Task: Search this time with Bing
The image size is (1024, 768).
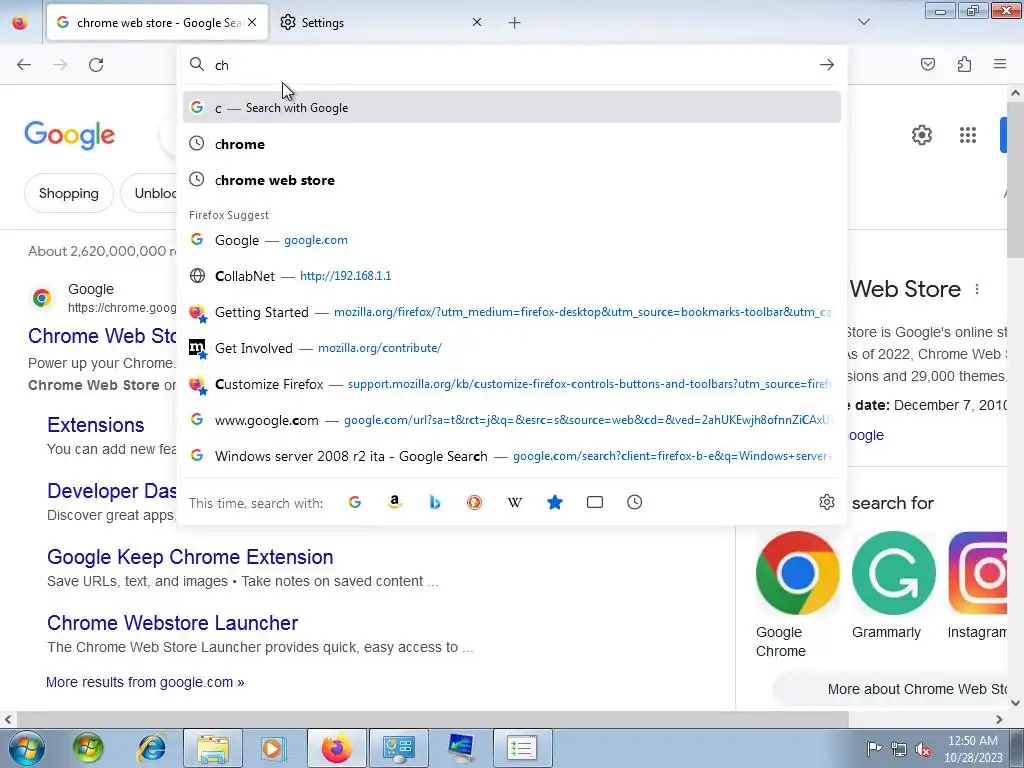Action: [x=434, y=502]
